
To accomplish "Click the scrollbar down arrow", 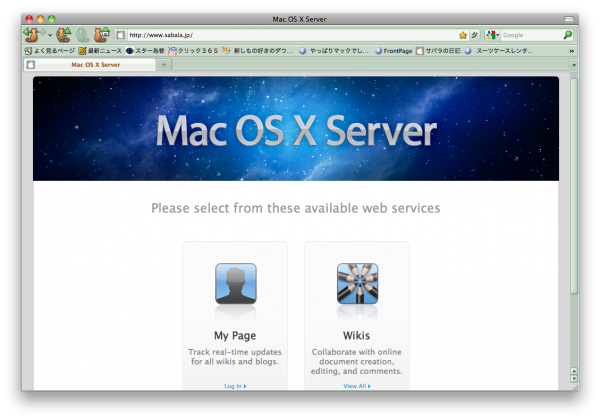I will pos(574,379).
